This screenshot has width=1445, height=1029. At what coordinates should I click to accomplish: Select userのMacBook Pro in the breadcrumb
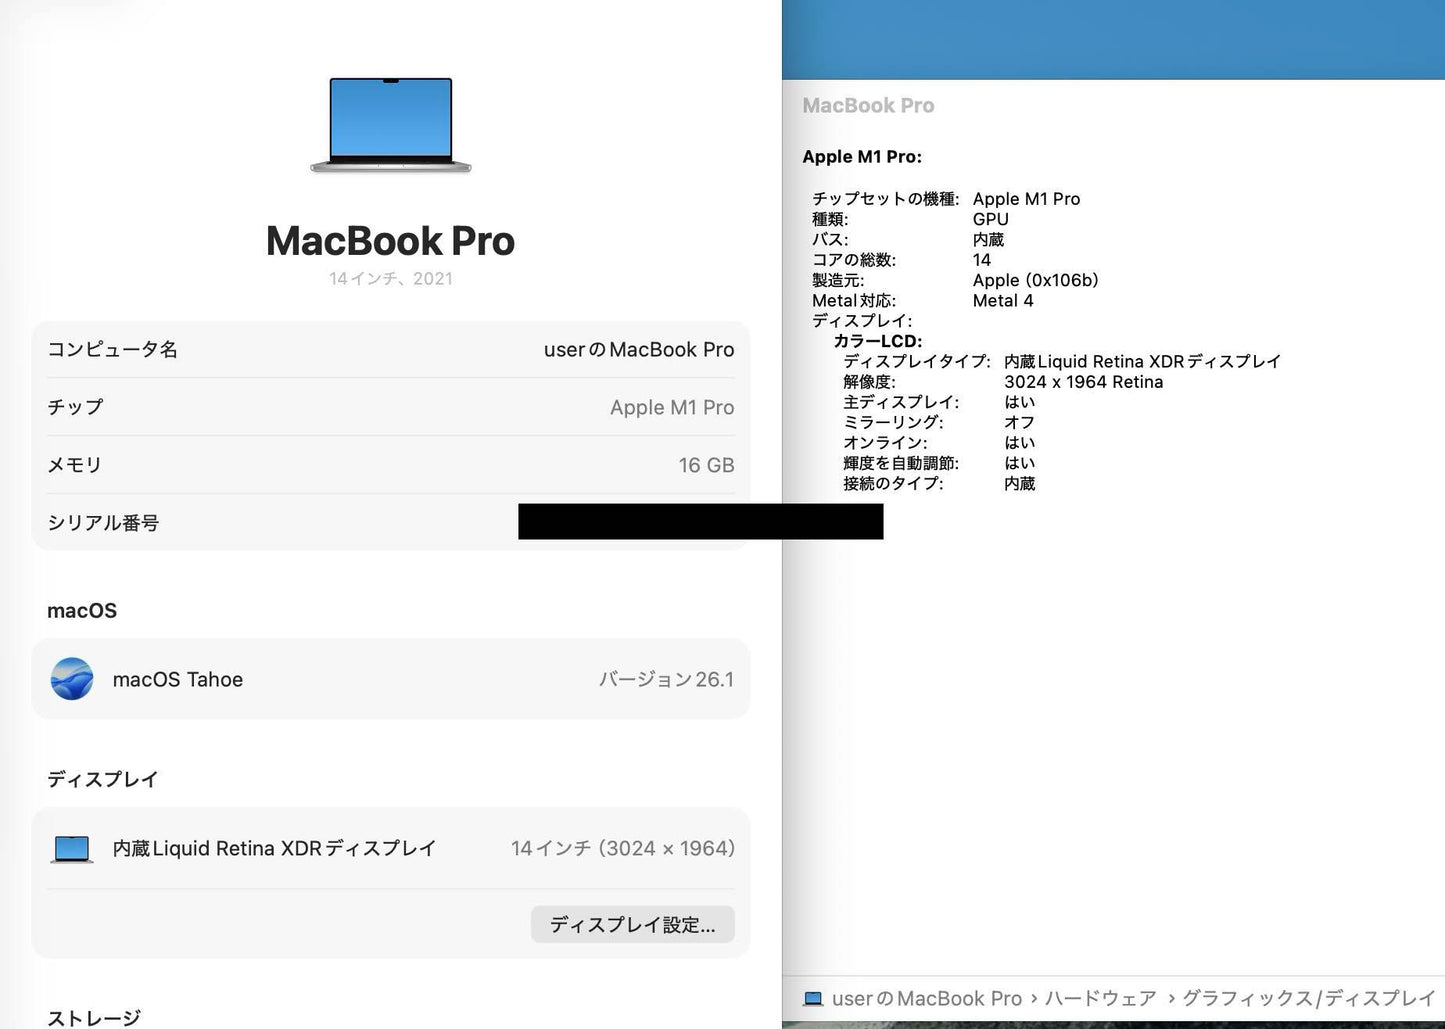(x=925, y=998)
